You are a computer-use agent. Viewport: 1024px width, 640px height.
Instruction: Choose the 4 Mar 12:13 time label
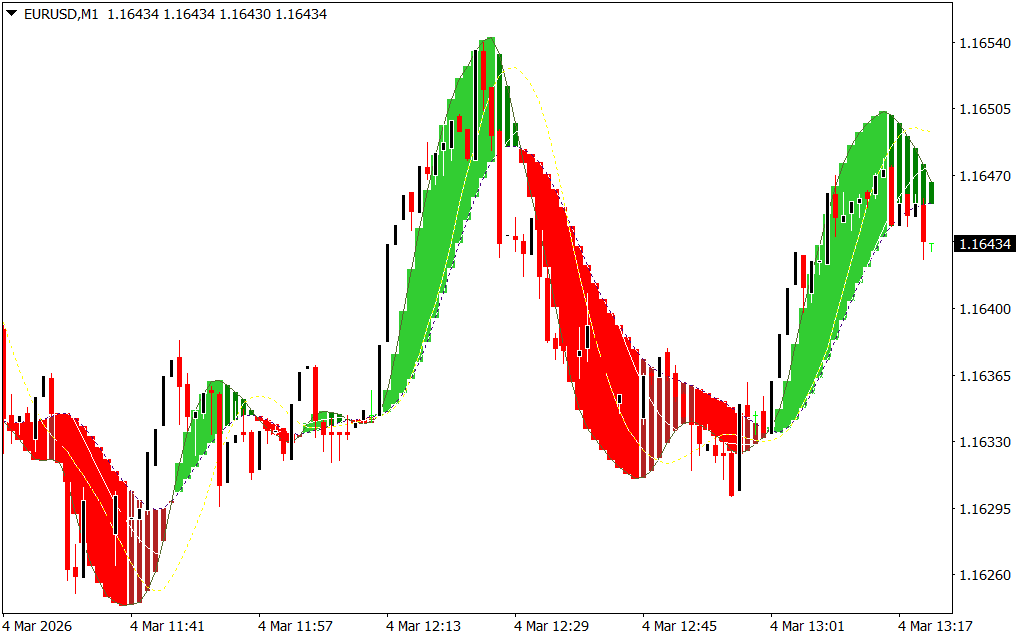[423, 626]
